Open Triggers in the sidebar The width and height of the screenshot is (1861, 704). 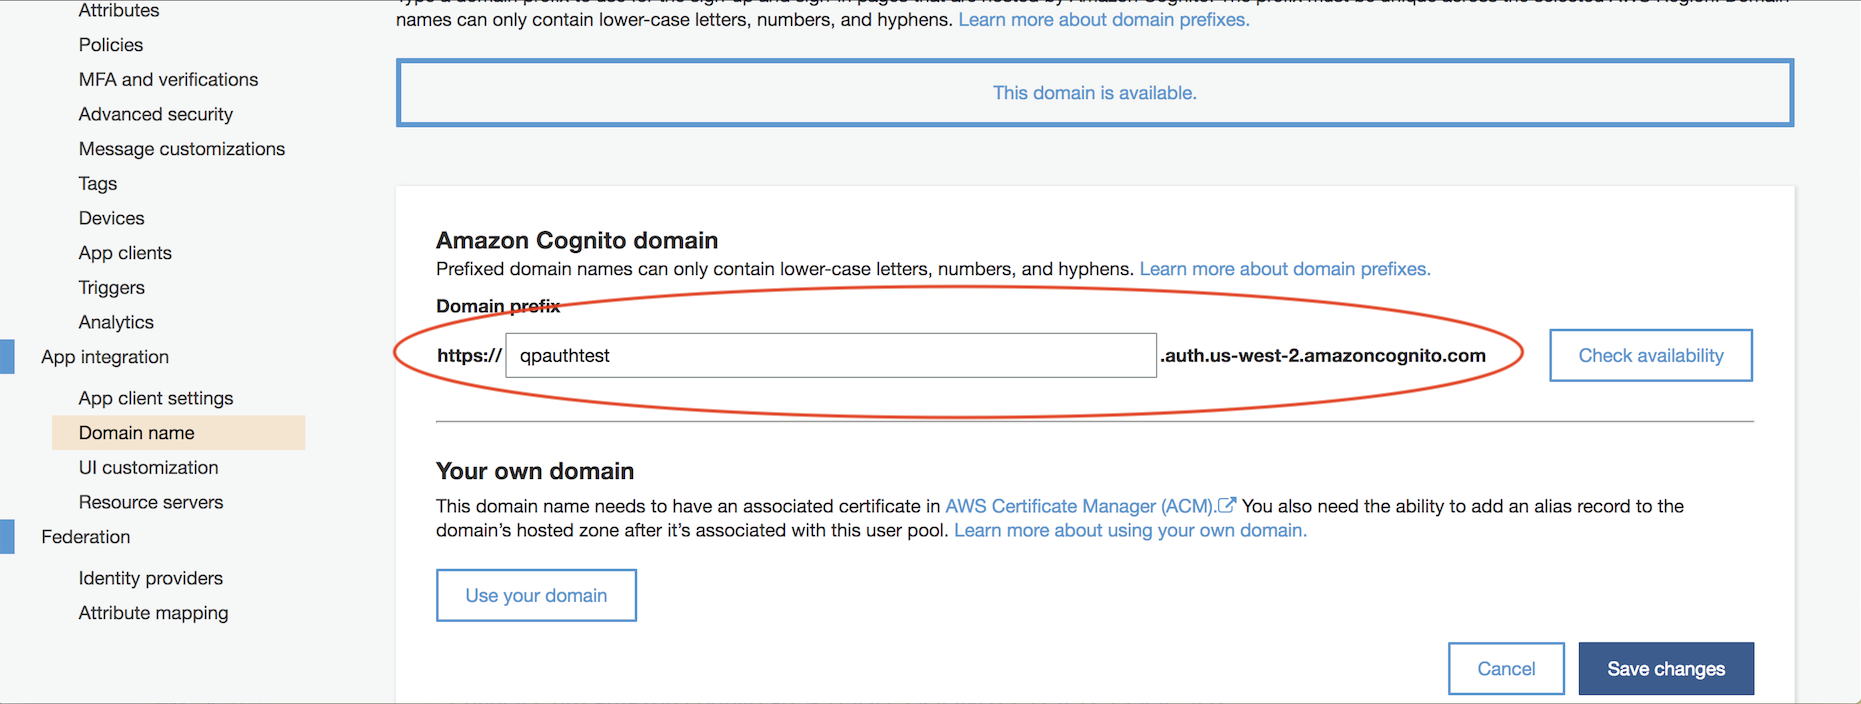(x=111, y=288)
